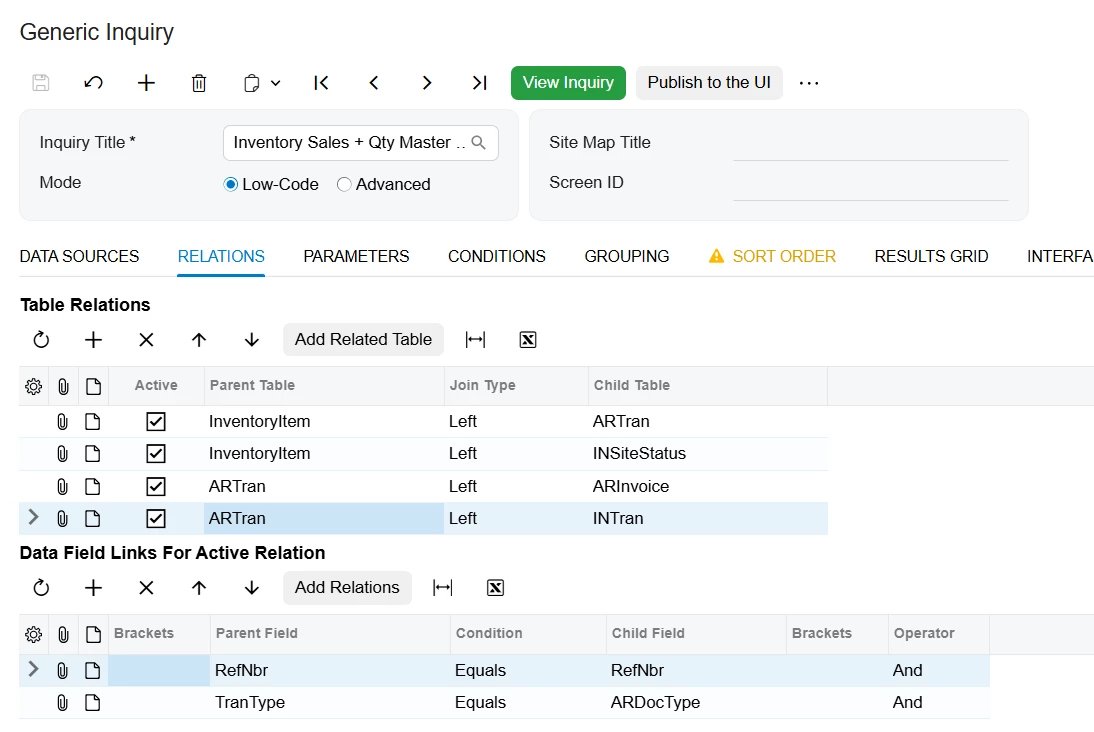Viewport: 1094px width, 732px height.
Task: Click the Equals condition in RefNbr row
Action: [x=528, y=671]
